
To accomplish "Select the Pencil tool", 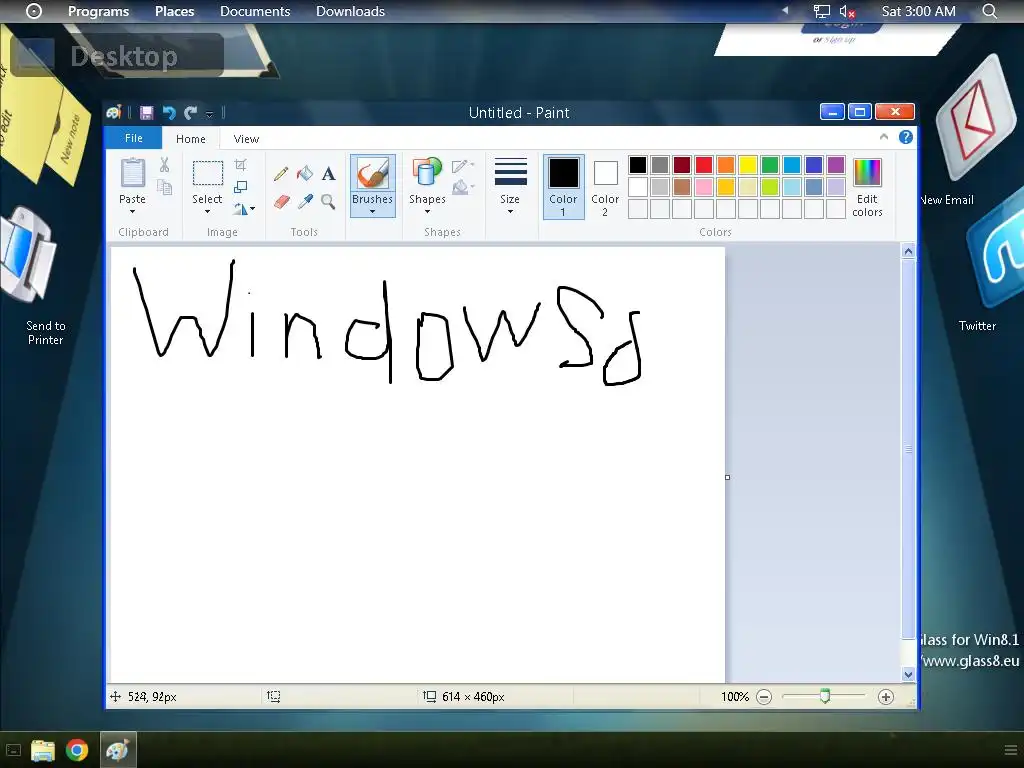I will pyautogui.click(x=281, y=174).
